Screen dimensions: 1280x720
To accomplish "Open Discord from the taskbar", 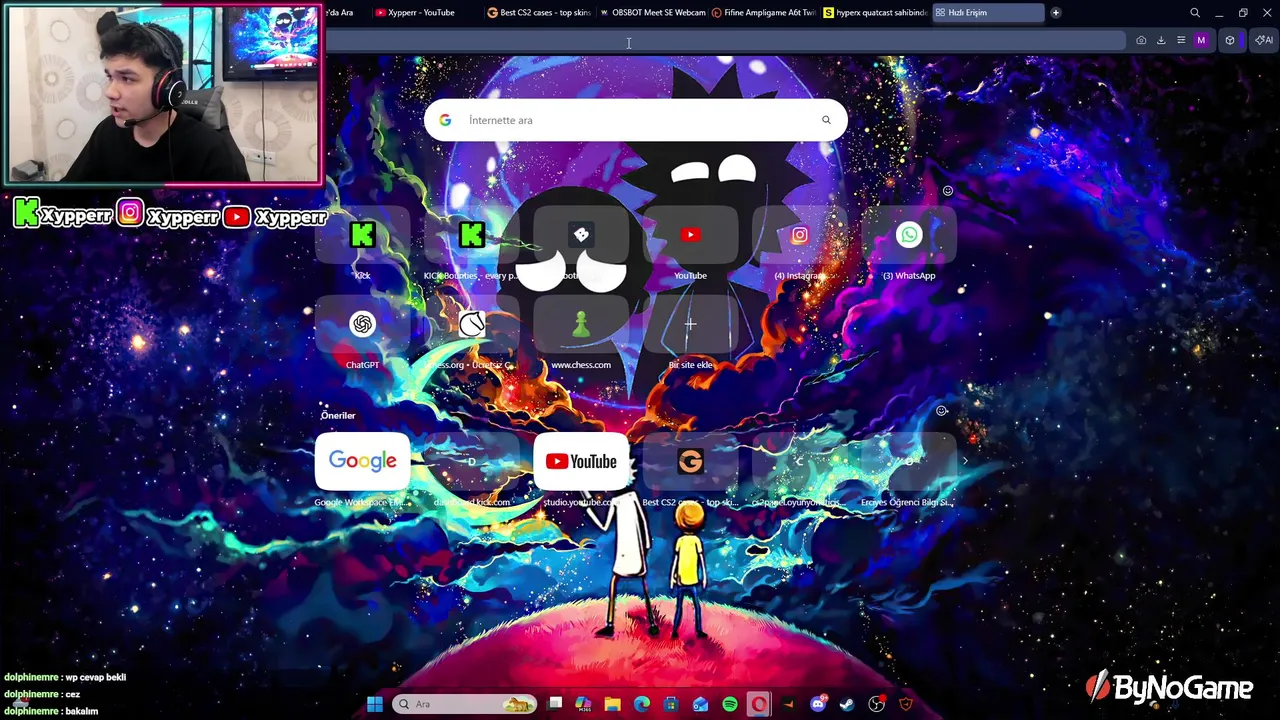I will (818, 704).
